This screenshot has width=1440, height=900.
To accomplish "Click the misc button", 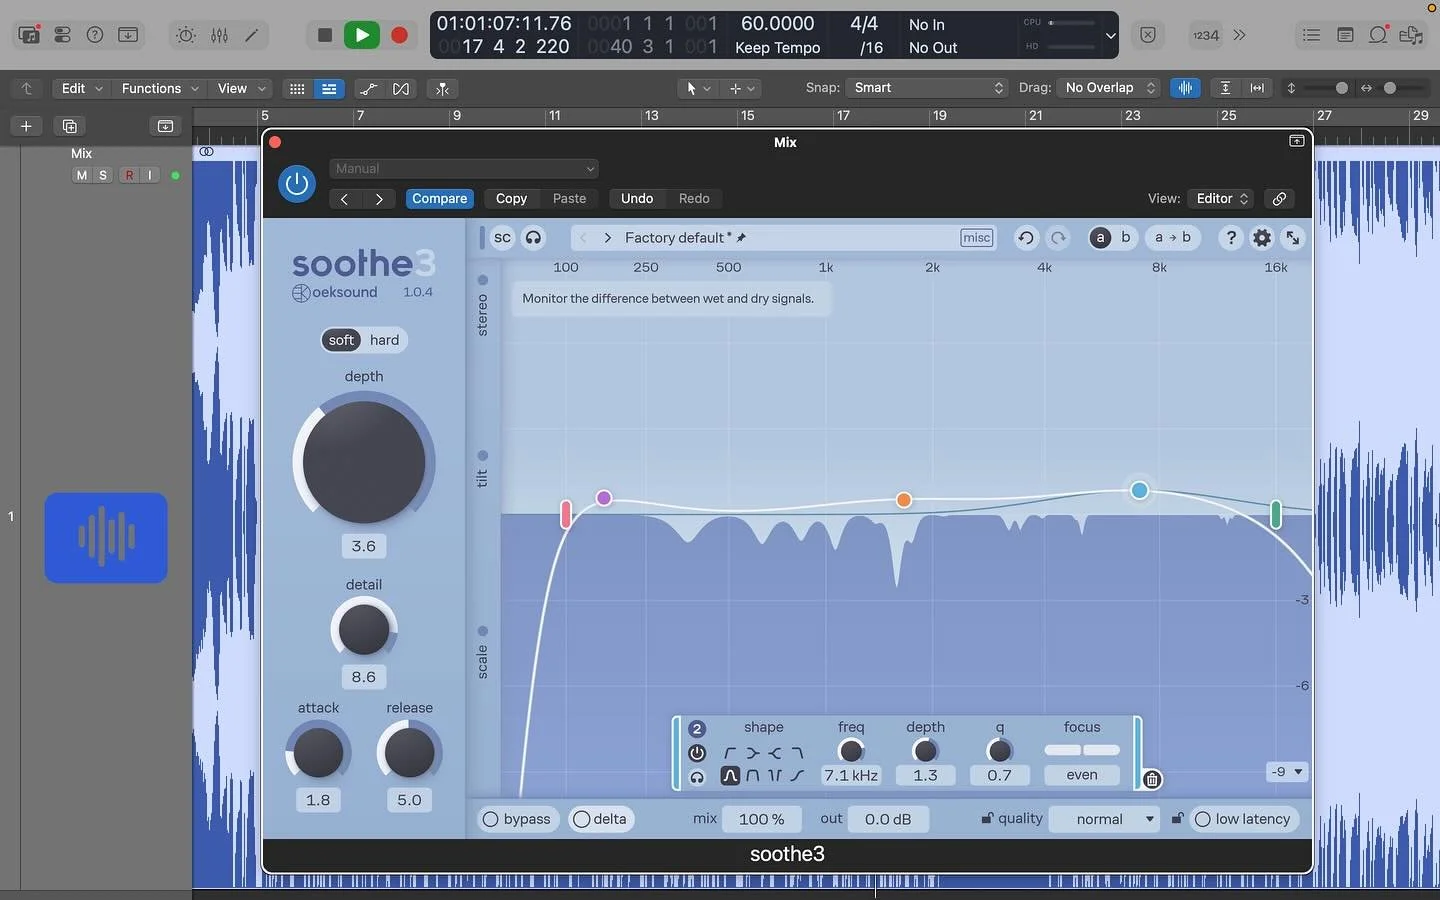I will point(976,238).
